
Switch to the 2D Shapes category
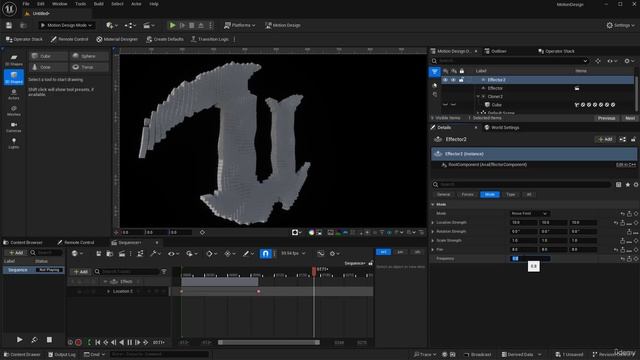pos(14,60)
